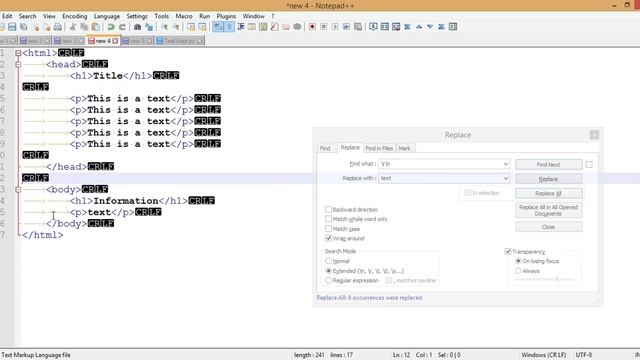The height and width of the screenshot is (360, 640).
Task: Click the Cut scissors toolbar icon
Action: 73,27
